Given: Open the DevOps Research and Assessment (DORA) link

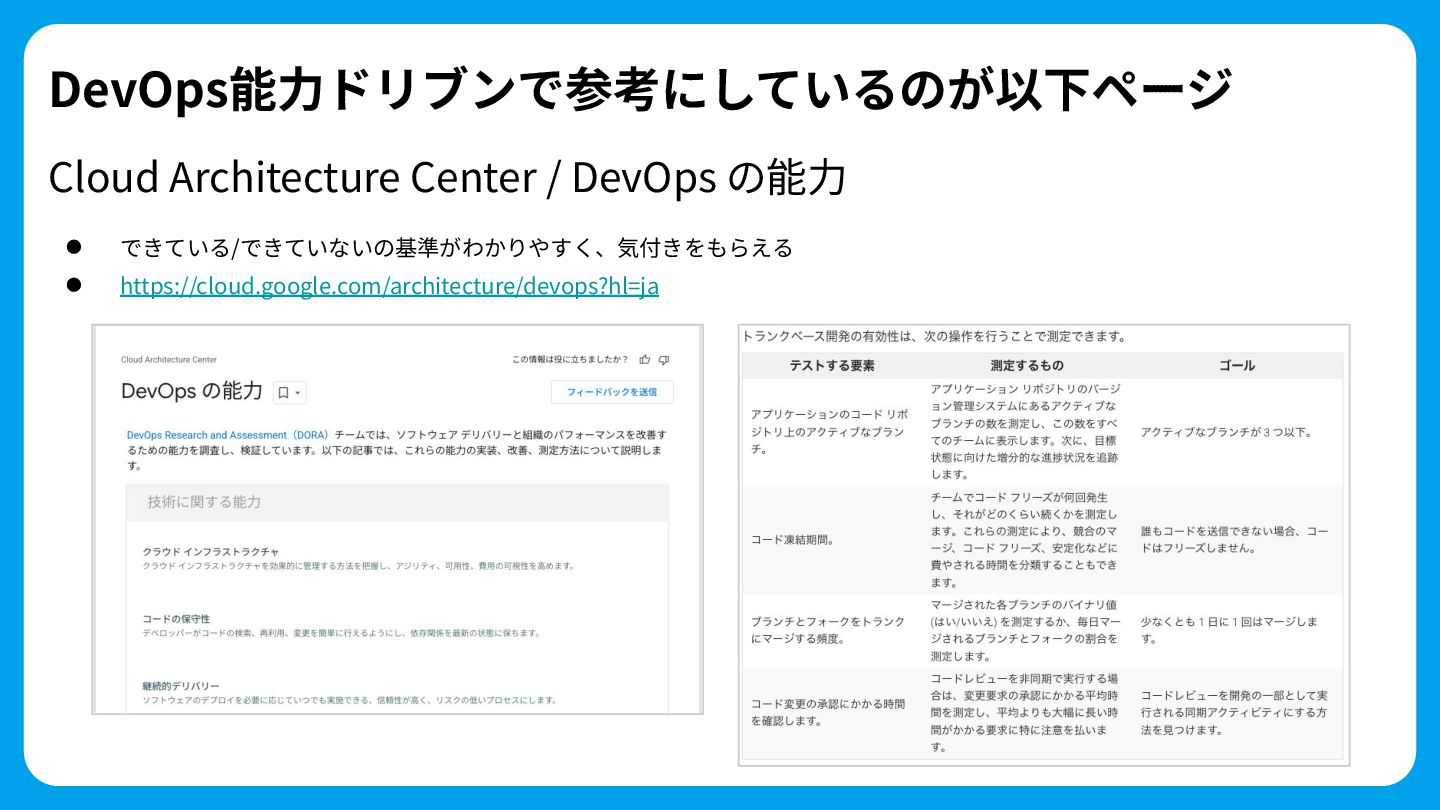Looking at the screenshot, I should pos(228,435).
